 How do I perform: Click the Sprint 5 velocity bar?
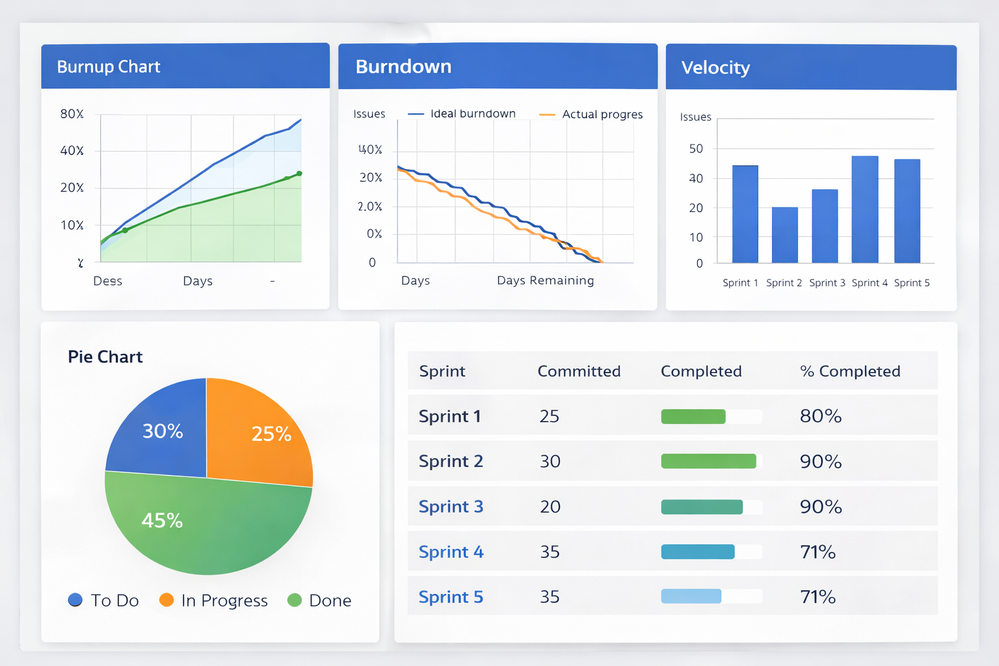tap(907, 211)
